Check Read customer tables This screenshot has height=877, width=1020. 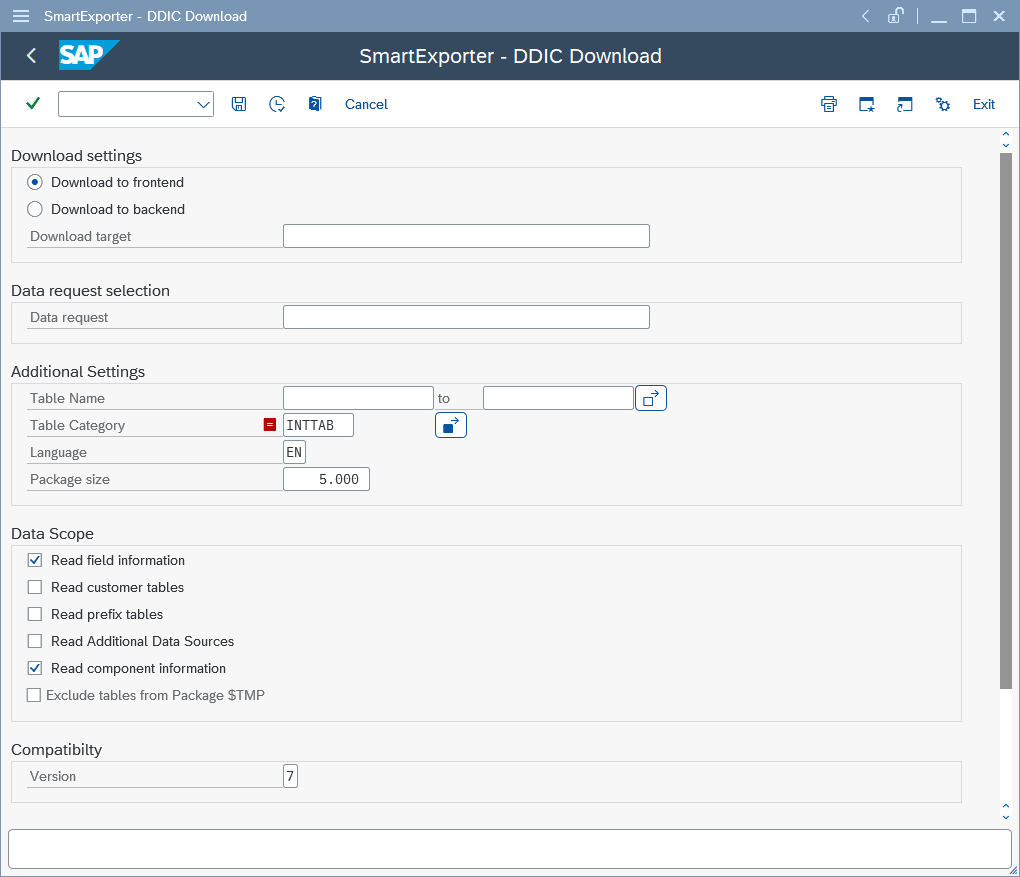35,587
